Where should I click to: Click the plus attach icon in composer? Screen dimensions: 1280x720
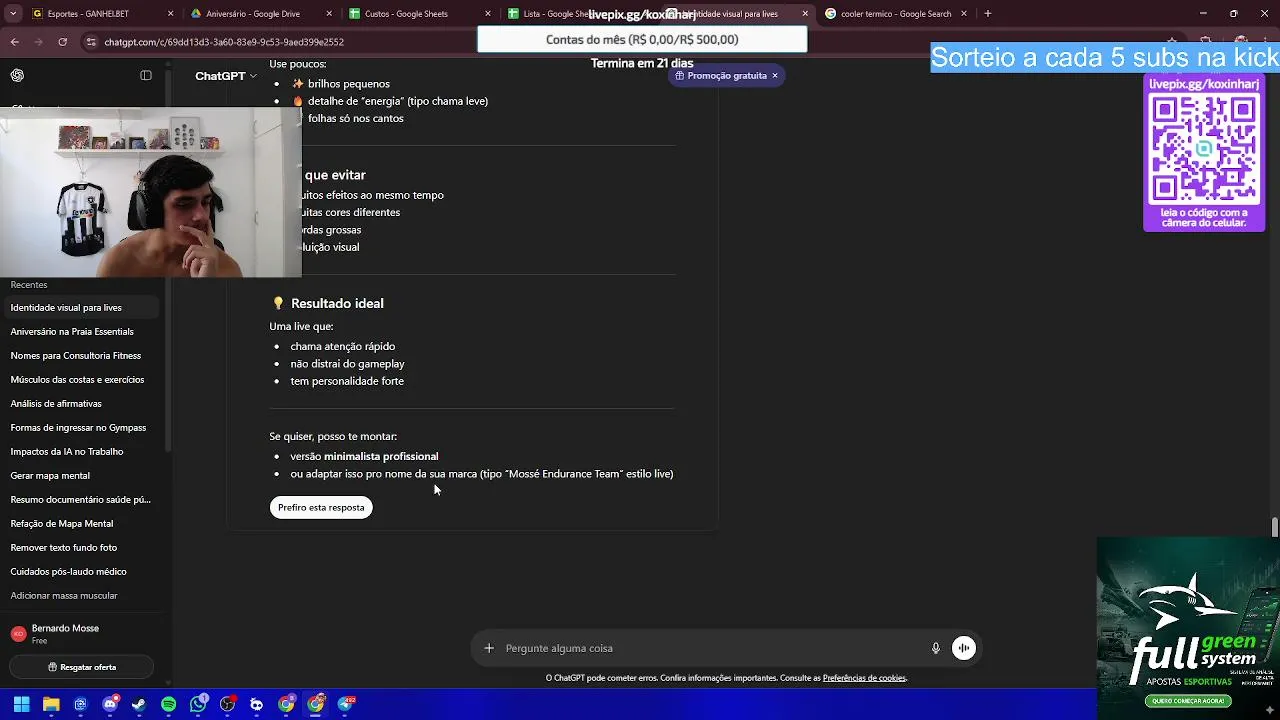pyautogui.click(x=489, y=648)
